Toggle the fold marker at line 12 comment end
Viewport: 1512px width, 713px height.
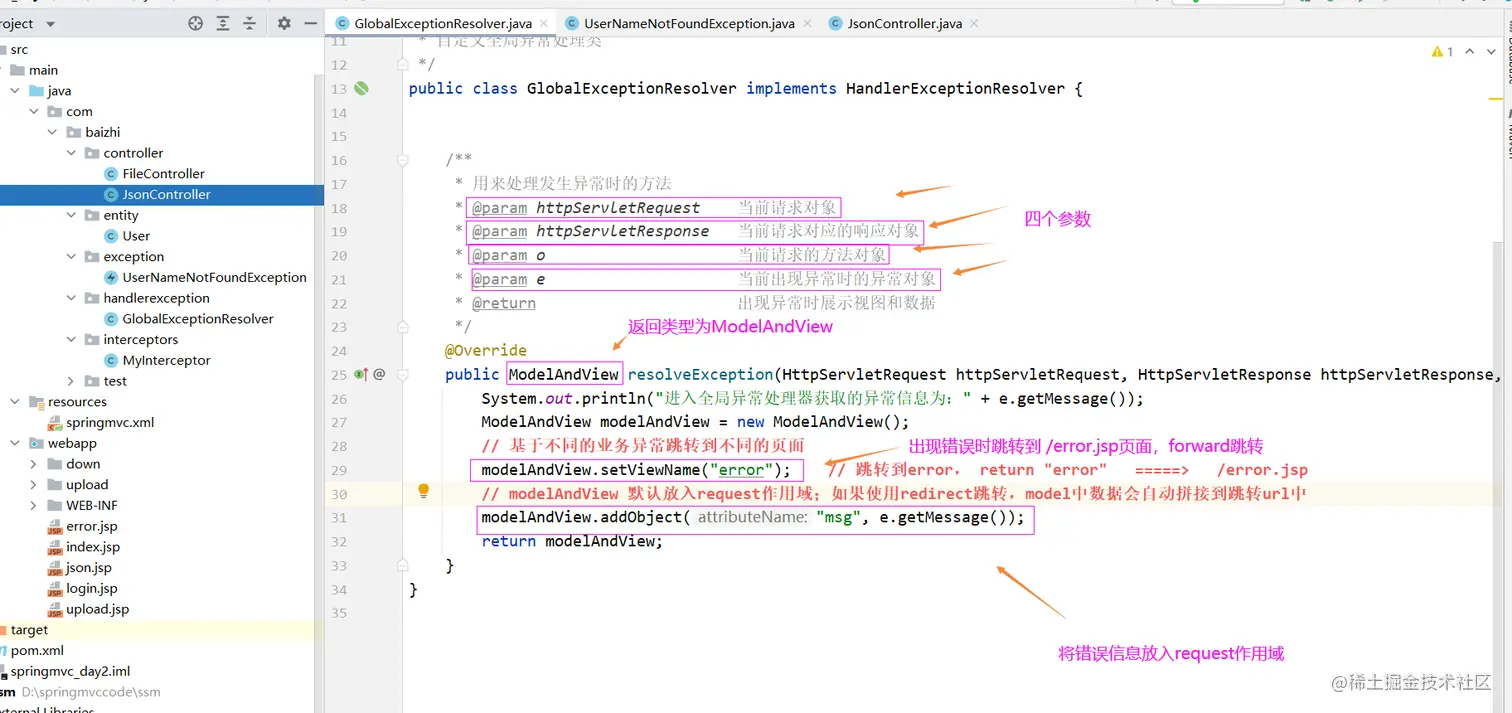pos(402,64)
